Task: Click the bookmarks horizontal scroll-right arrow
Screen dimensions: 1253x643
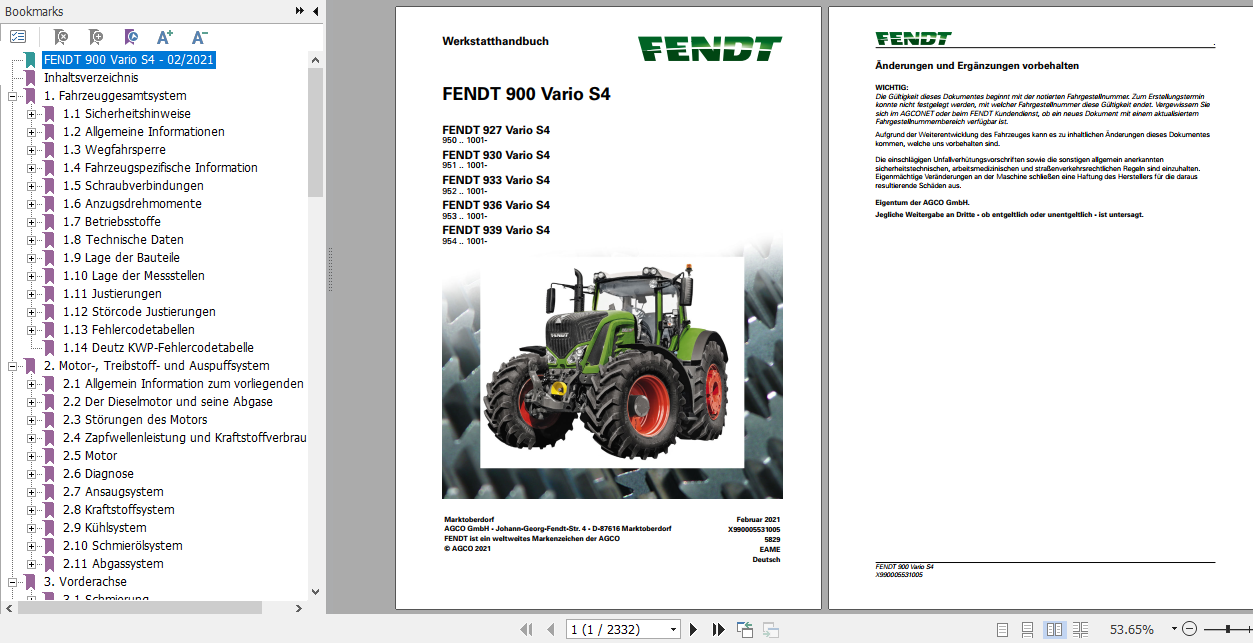Action: [300, 607]
